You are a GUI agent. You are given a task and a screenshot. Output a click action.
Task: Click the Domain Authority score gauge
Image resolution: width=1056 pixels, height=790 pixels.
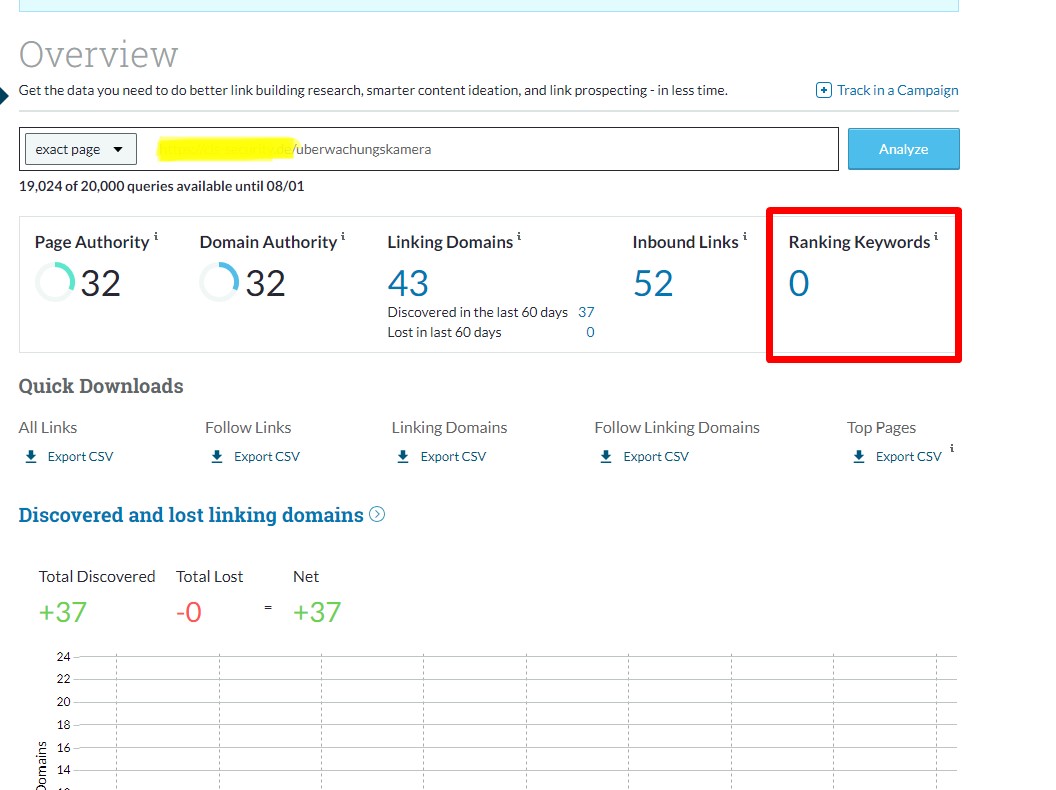pyautogui.click(x=220, y=282)
